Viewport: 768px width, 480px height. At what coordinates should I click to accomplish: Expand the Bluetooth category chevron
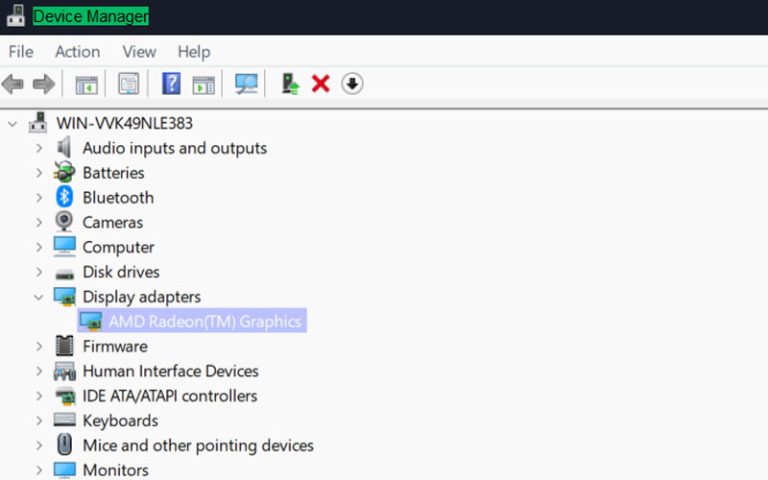[x=39, y=197]
